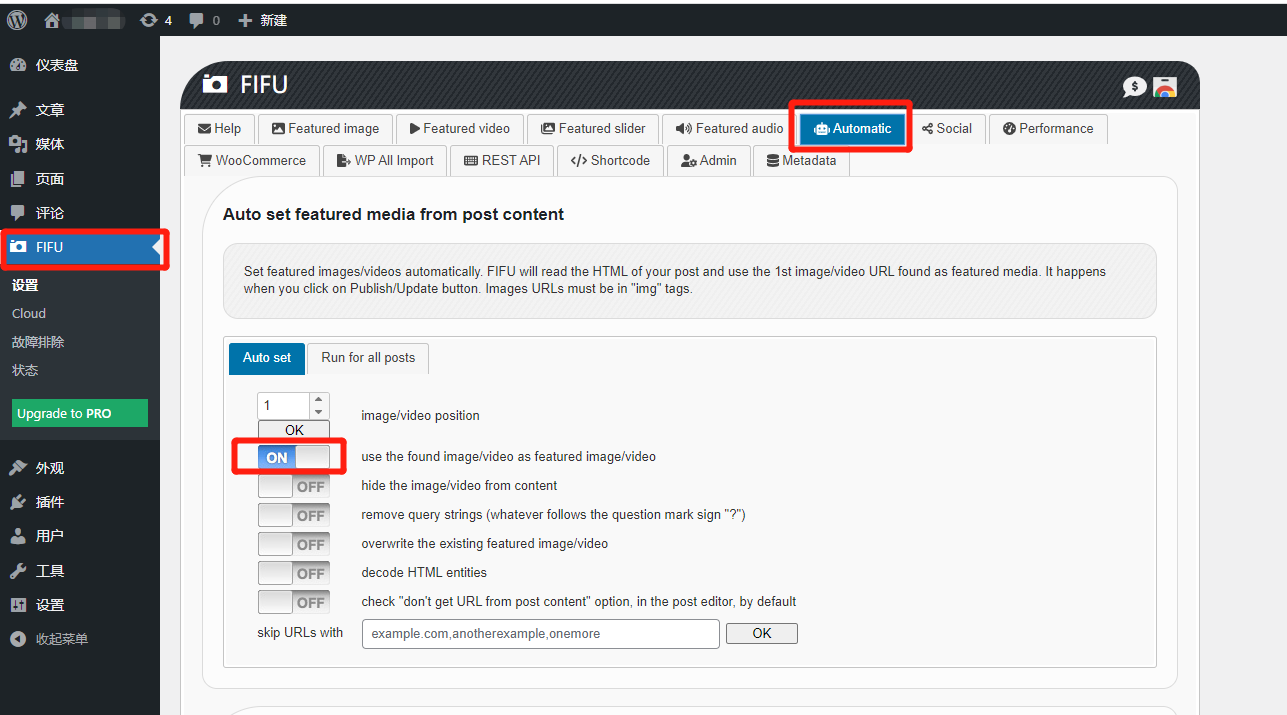Image resolution: width=1287 pixels, height=715 pixels.
Task: Toggle hide the image/video from content
Action: (x=293, y=486)
